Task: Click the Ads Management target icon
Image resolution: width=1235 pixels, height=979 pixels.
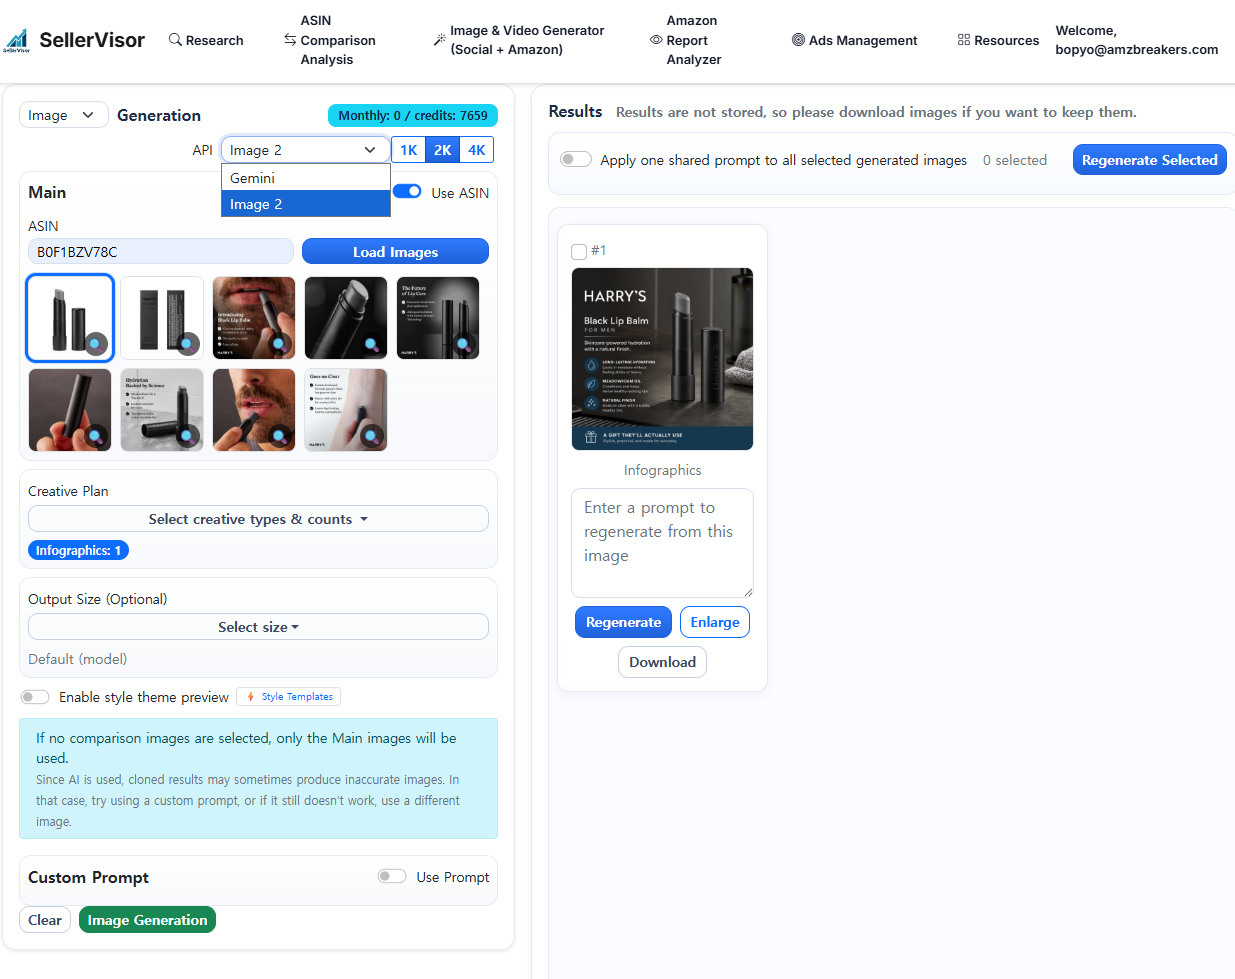Action: (798, 40)
